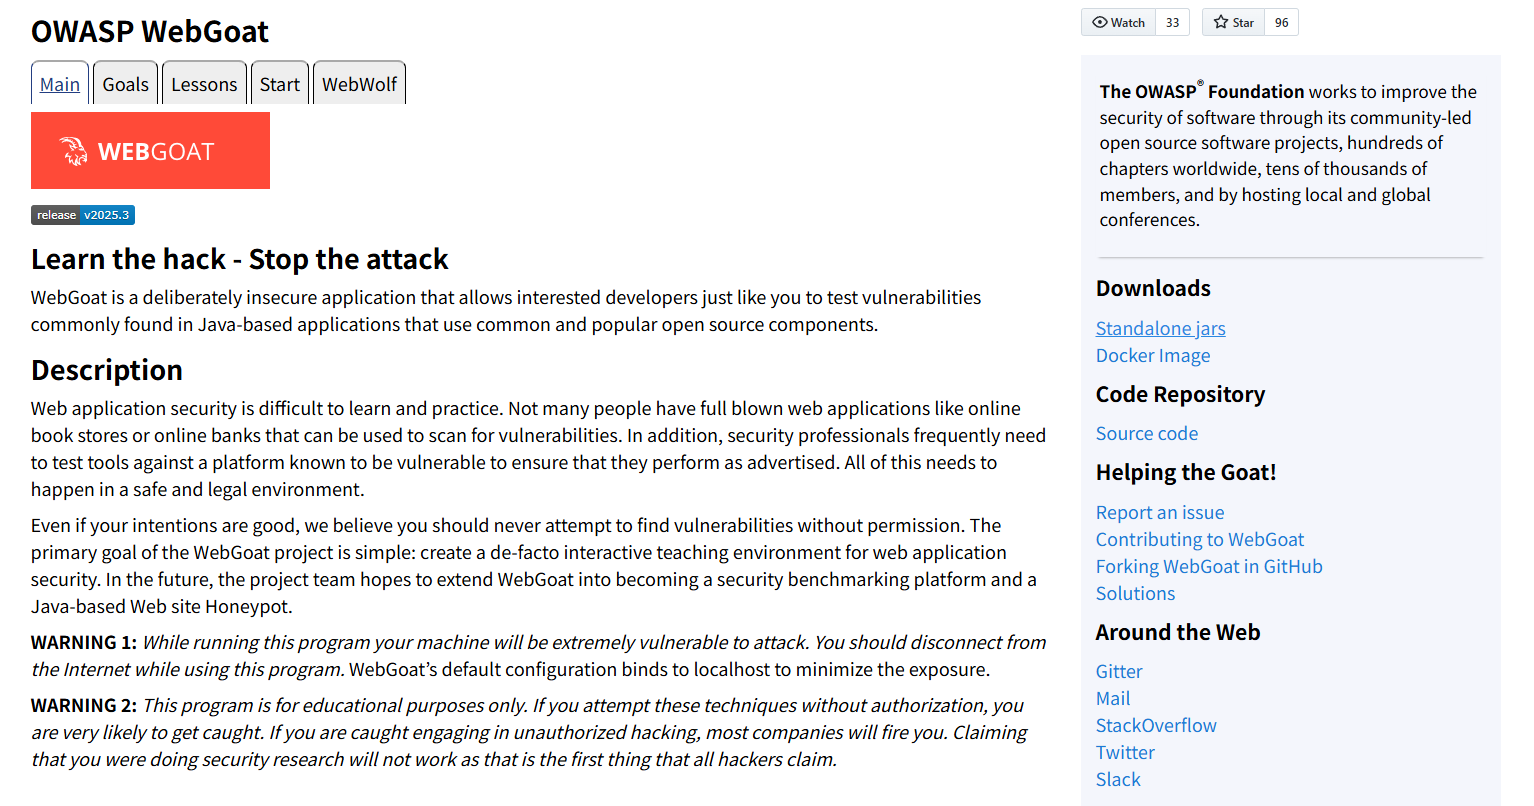
Task: Follow the Forking WebGoat in GitHub link
Action: 1209,566
